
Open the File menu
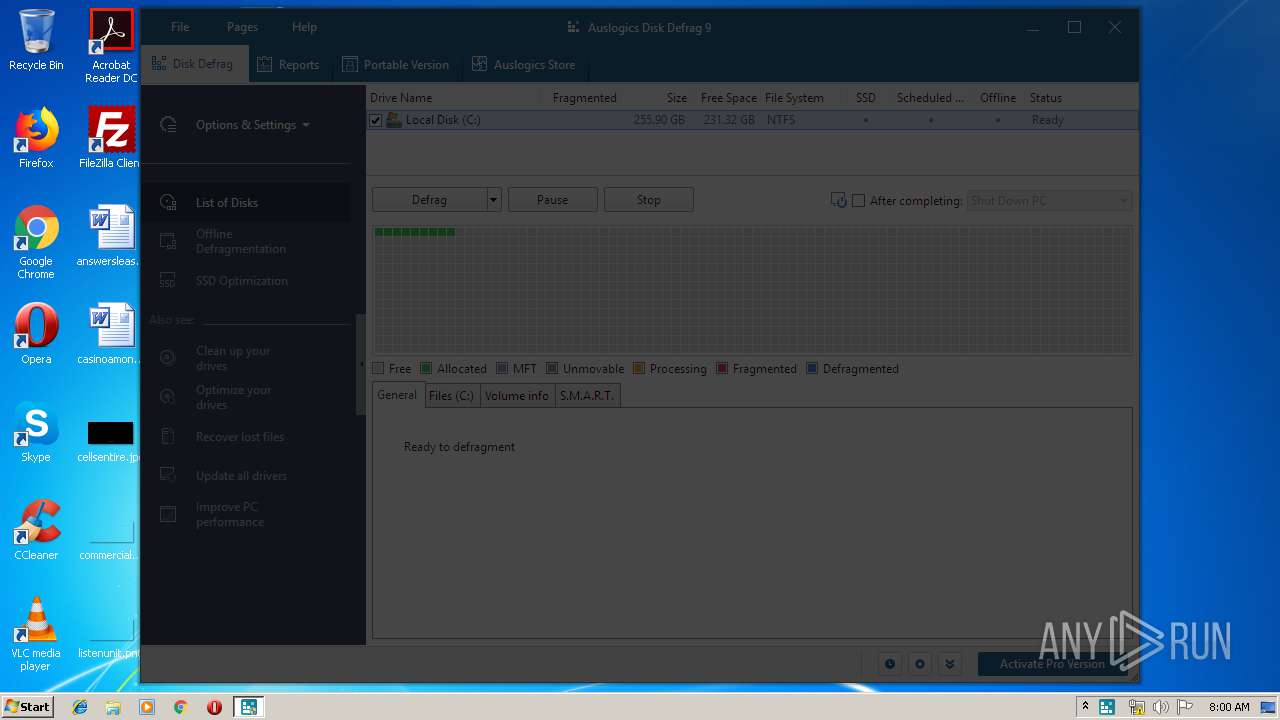coord(180,27)
